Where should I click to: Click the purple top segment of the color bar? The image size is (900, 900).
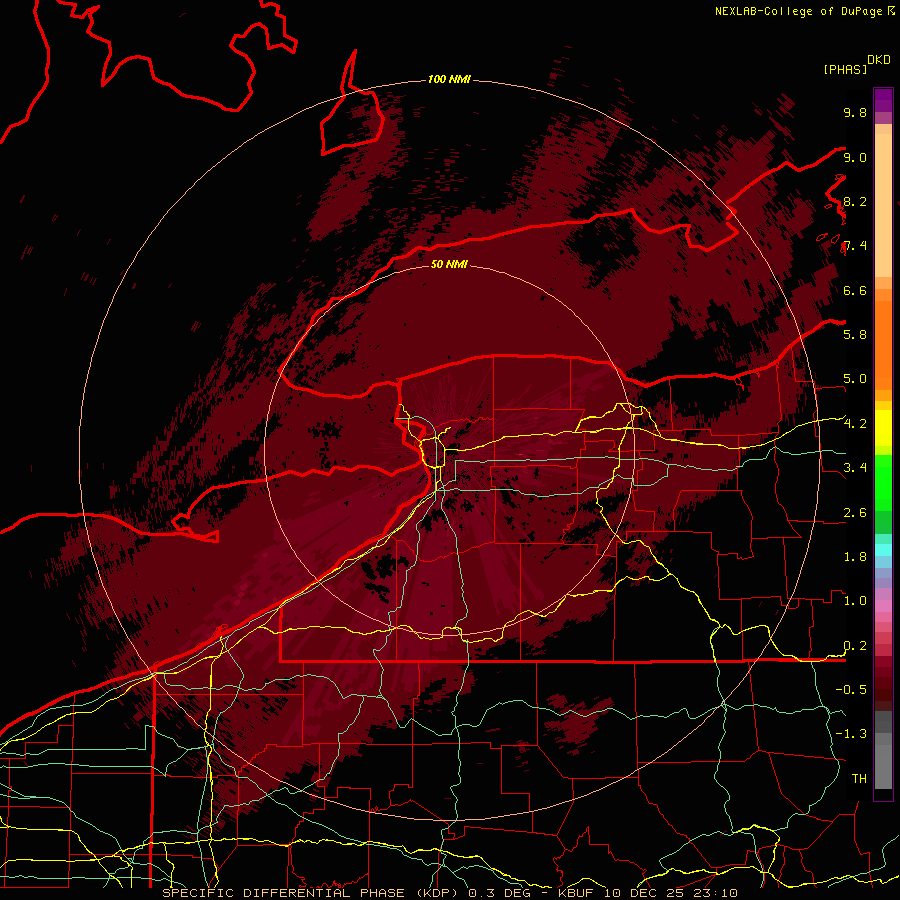[883, 100]
